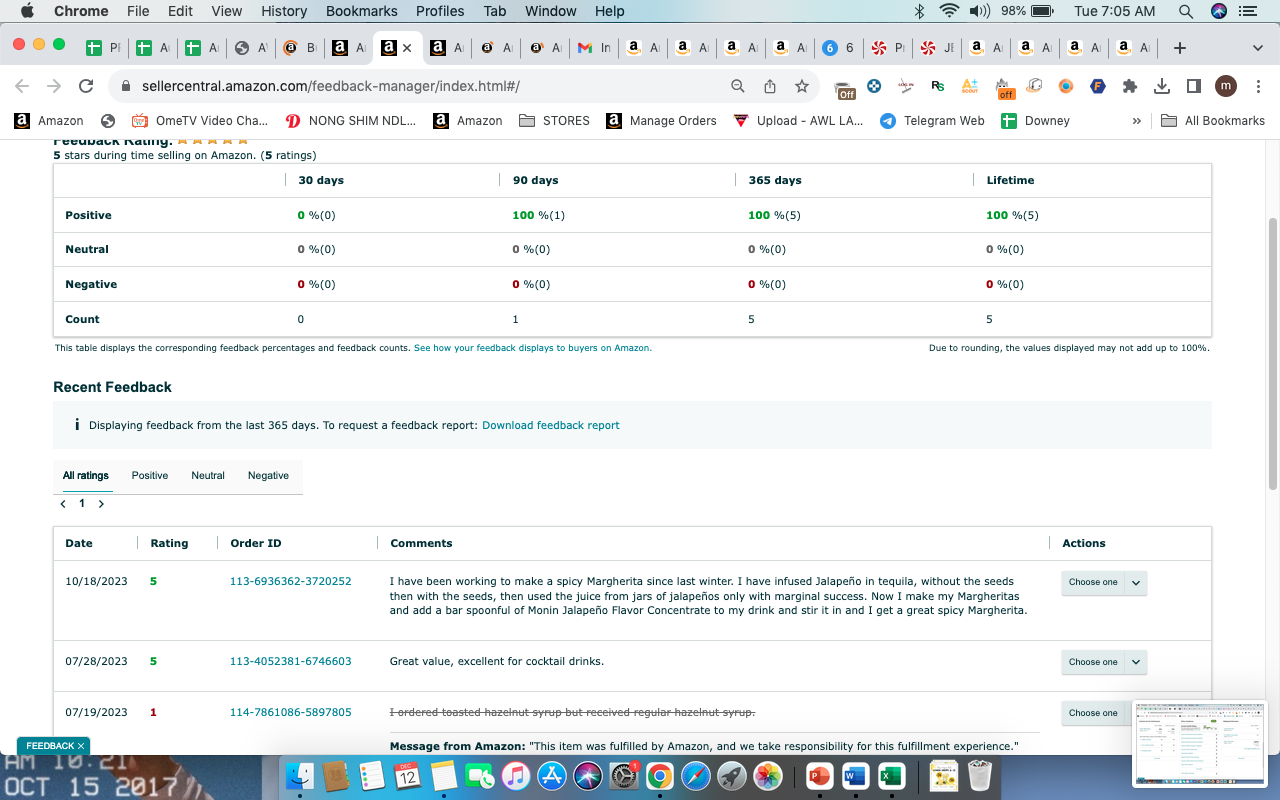Open Photos app in the Dock
The height and width of the screenshot is (800, 1280).
click(768, 776)
